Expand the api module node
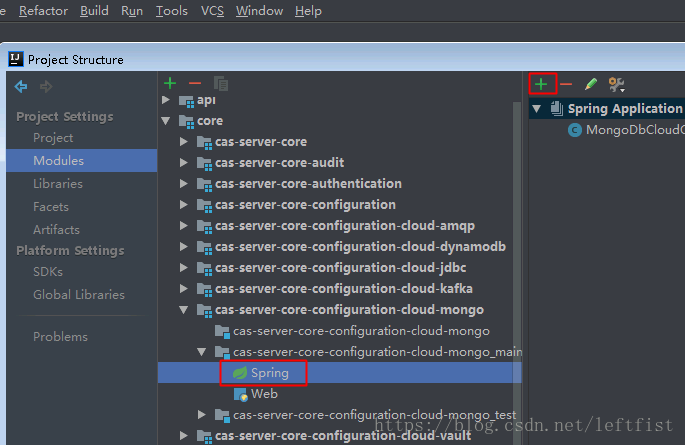The width and height of the screenshot is (685, 445). (166, 100)
